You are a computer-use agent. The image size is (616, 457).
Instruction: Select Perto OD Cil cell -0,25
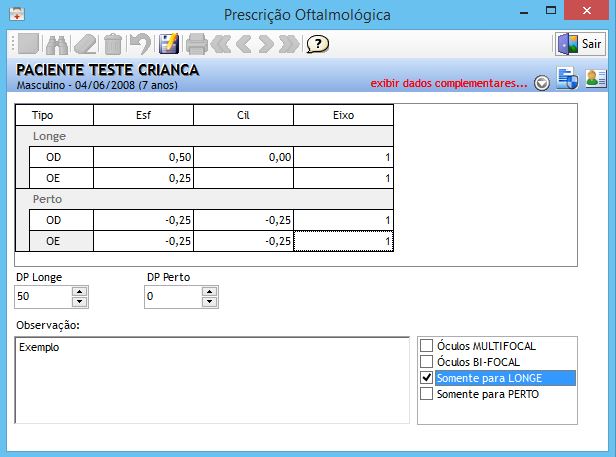[x=243, y=220]
